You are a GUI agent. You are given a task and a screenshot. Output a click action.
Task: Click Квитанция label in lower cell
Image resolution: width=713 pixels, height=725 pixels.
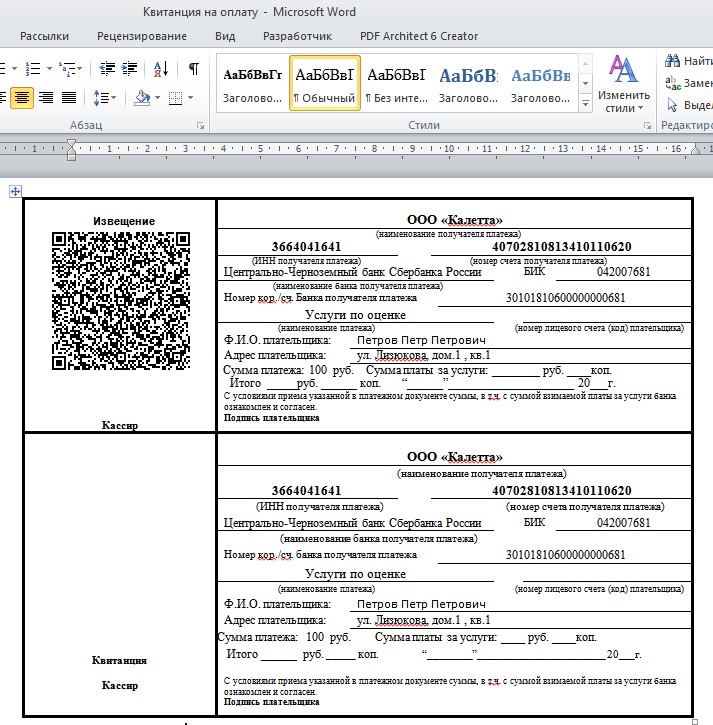(119, 660)
